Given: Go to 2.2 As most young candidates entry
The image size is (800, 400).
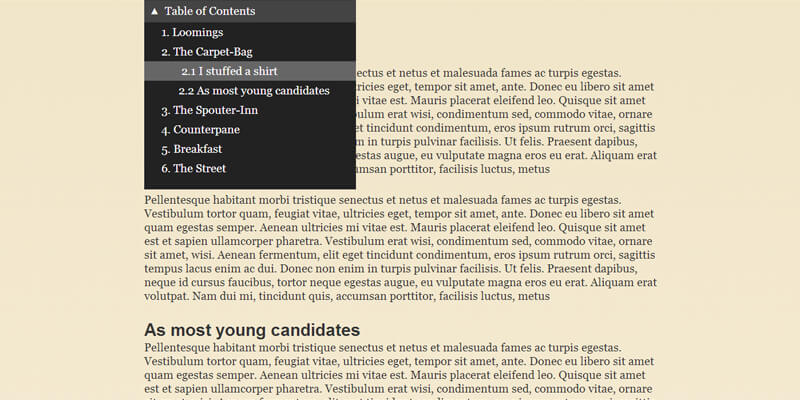Looking at the screenshot, I should pos(254,90).
